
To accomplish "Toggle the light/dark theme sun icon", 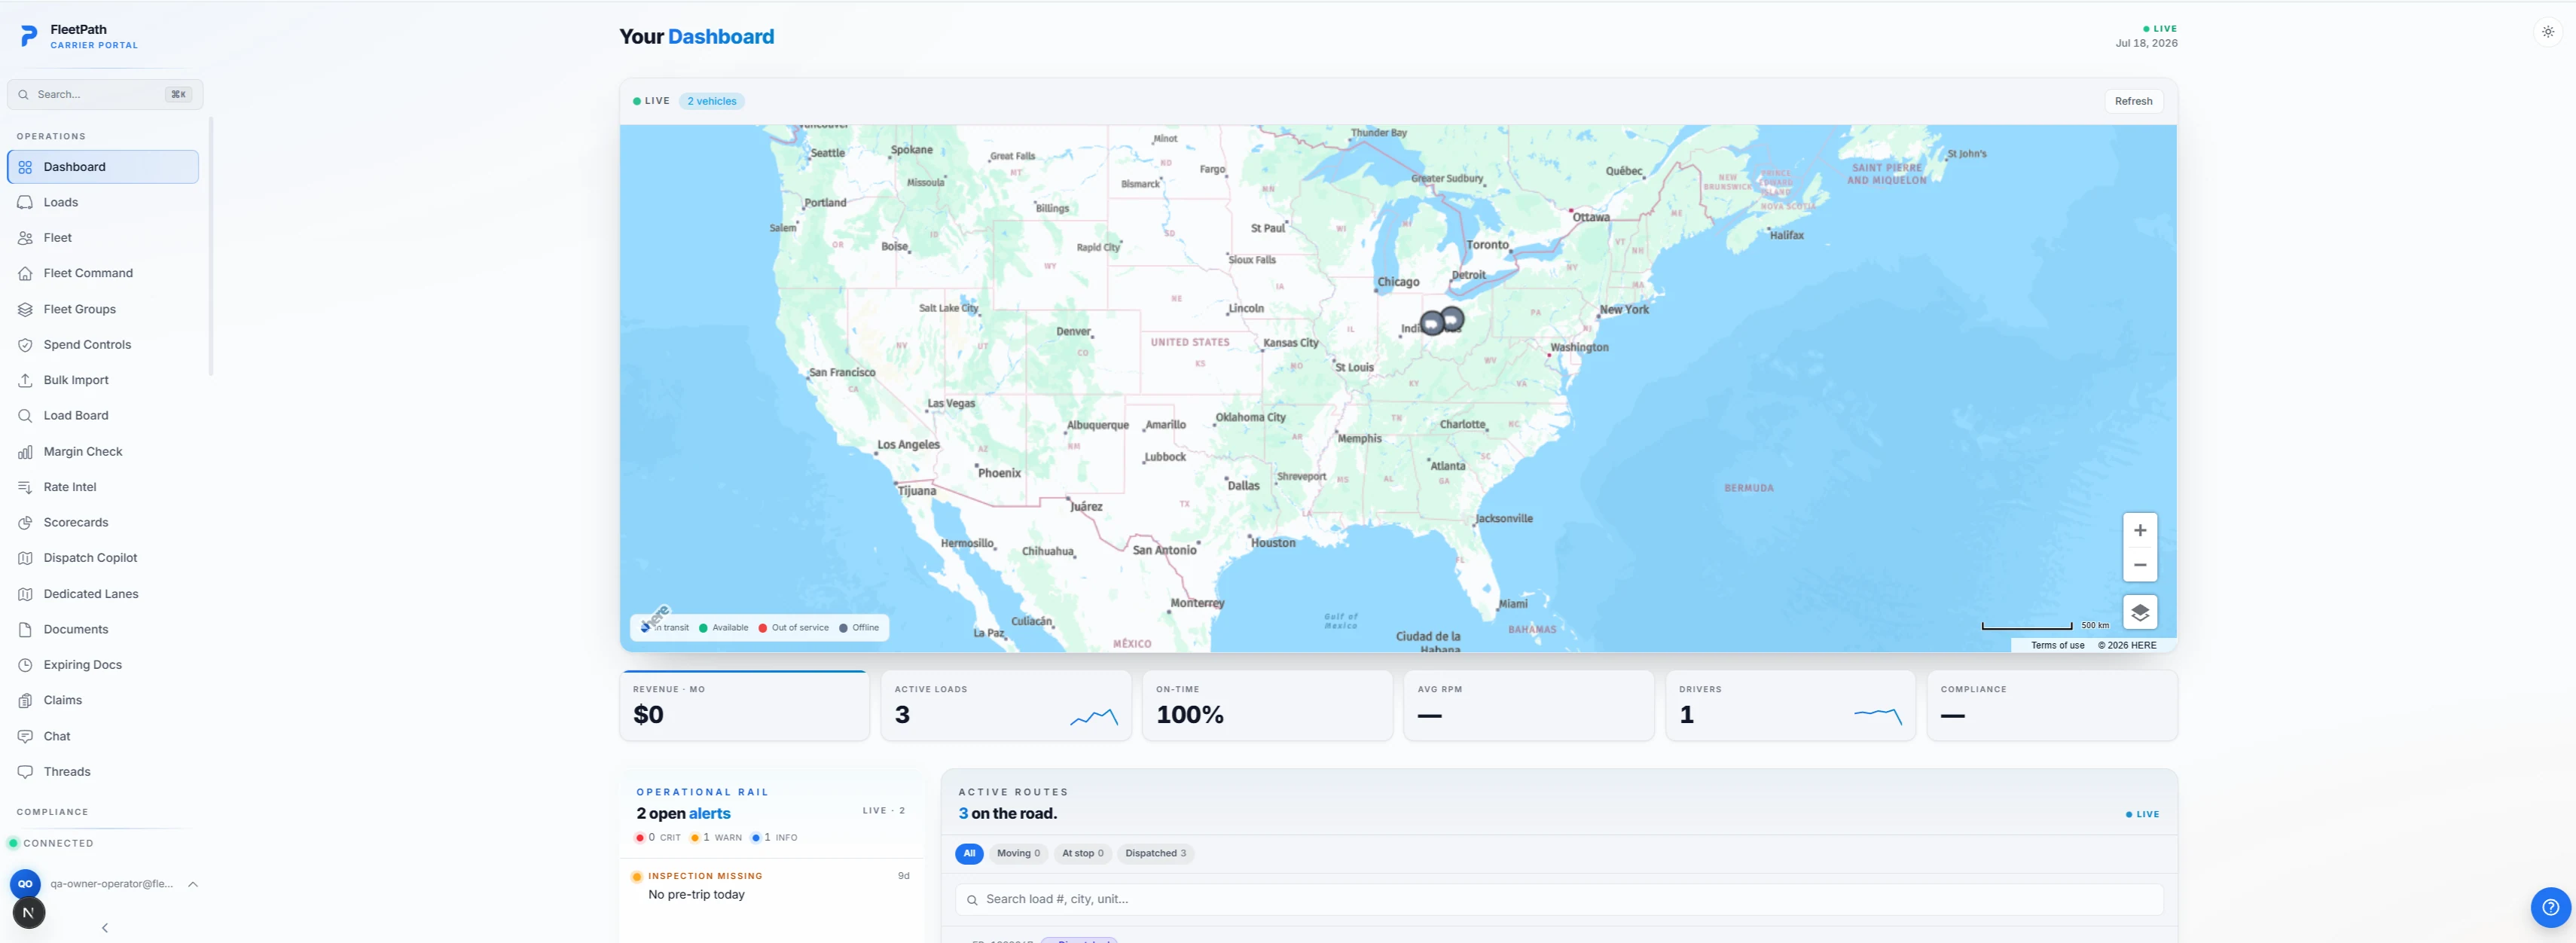I will point(2548,32).
